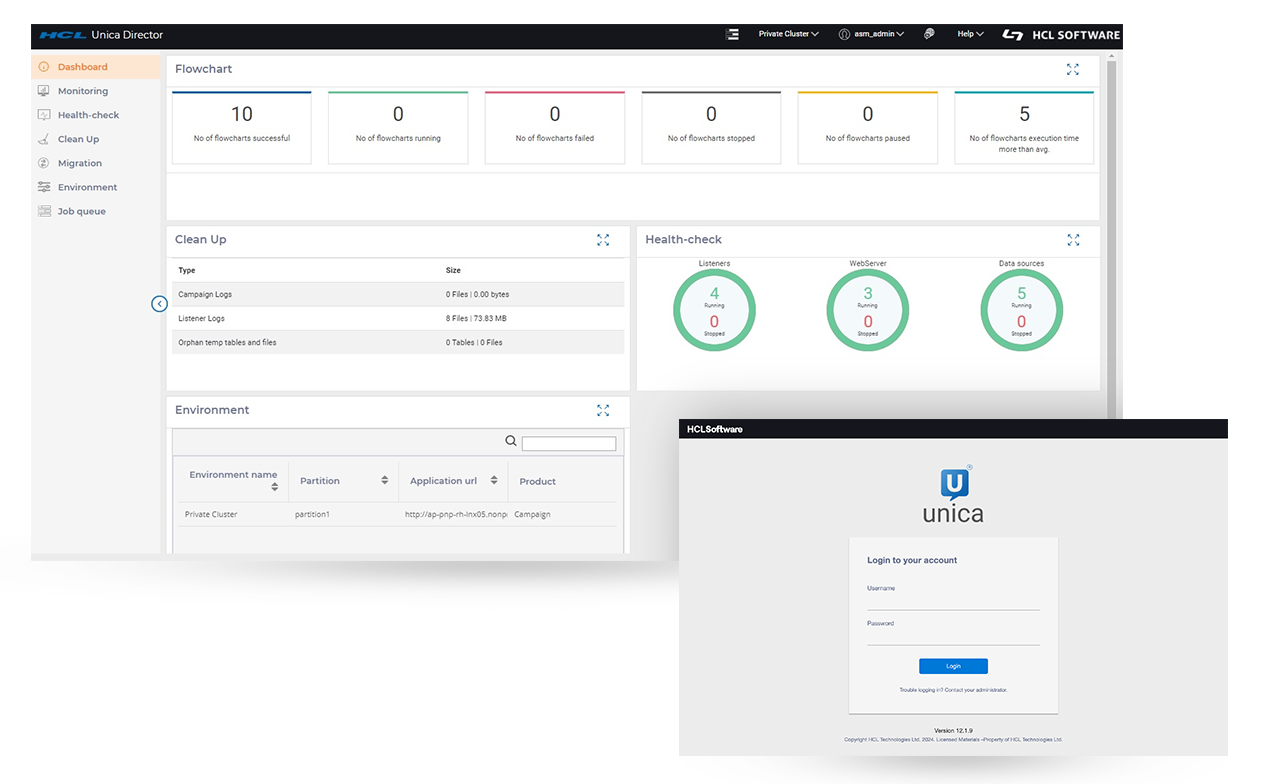
Task: Click the Monitoring screen icon
Action: point(44,91)
